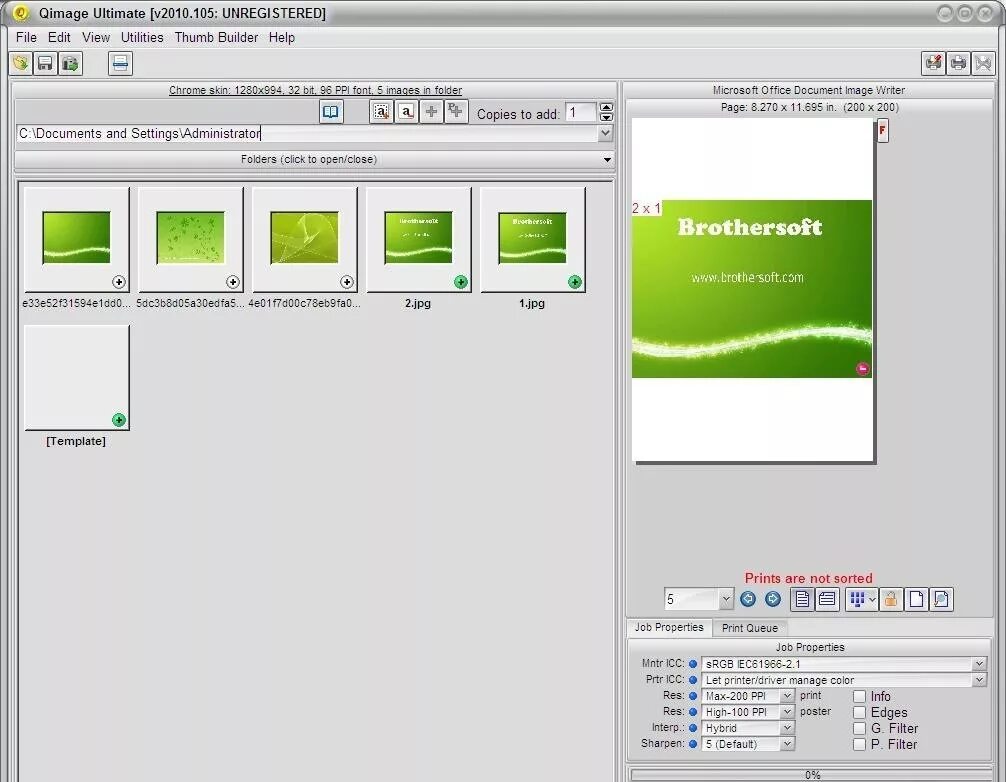
Task: Open the Utilities menu
Action: (142, 37)
